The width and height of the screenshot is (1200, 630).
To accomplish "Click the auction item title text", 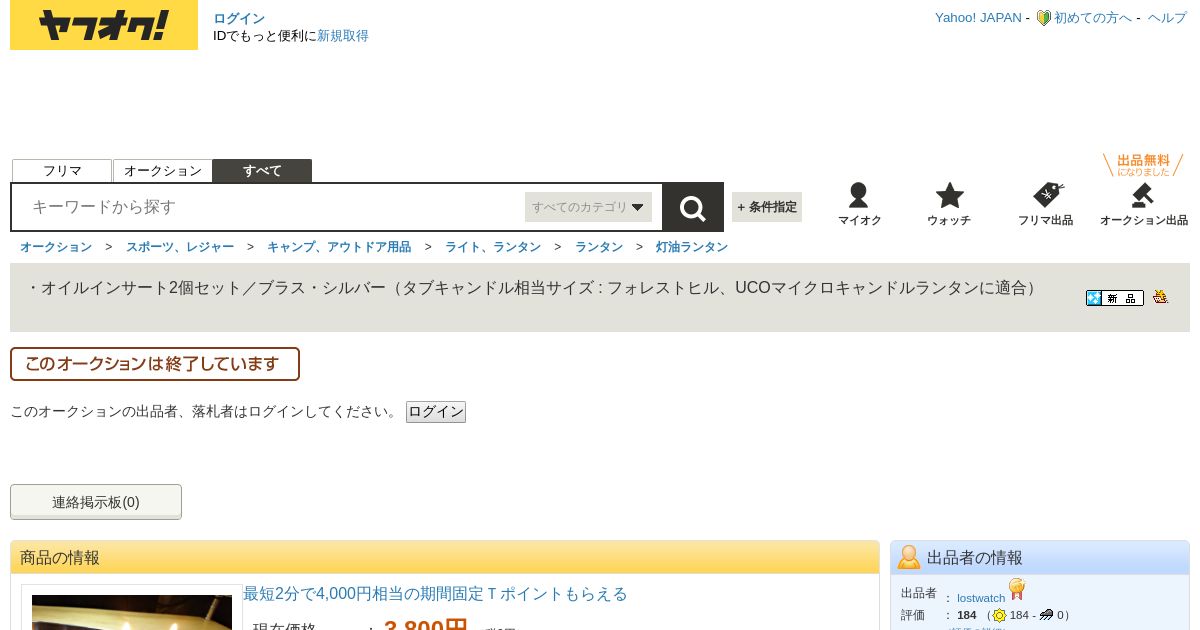I will (534, 288).
